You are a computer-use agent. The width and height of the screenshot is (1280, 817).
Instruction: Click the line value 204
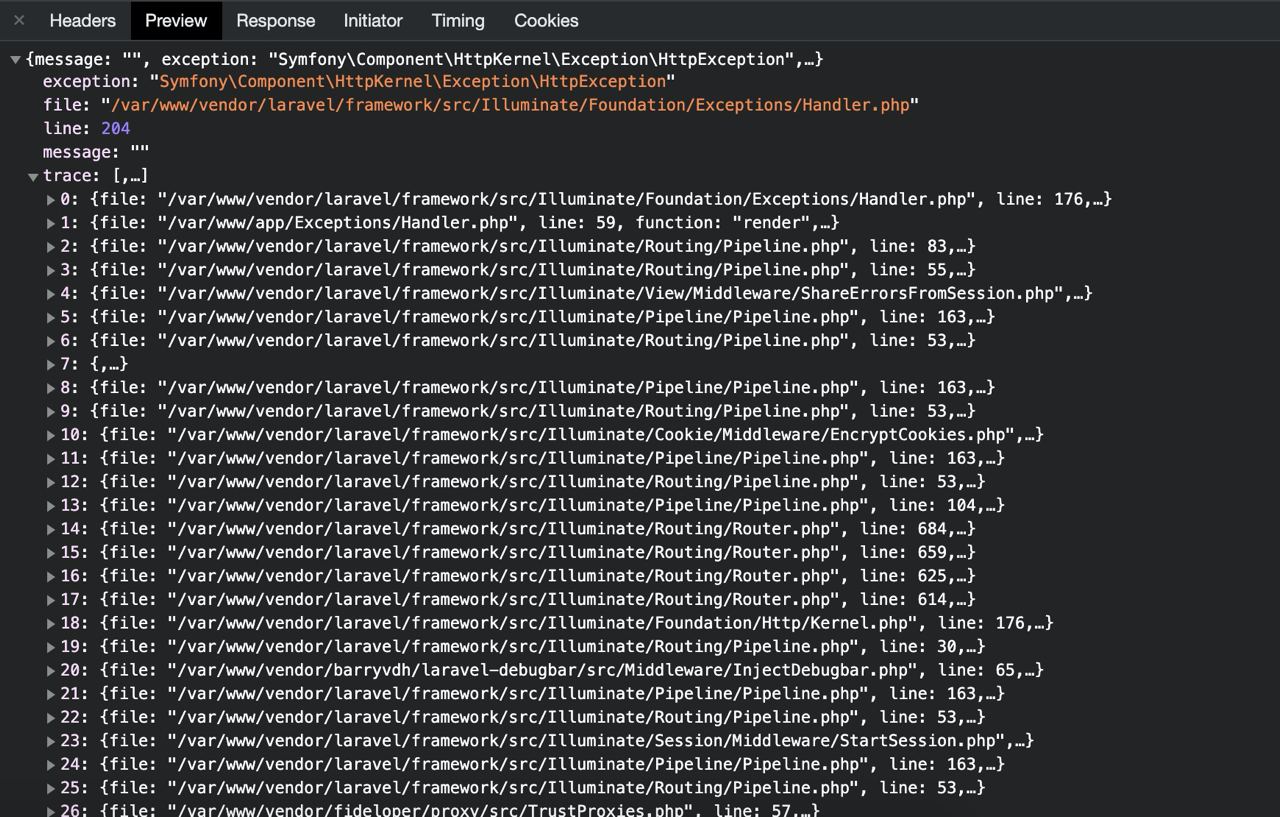[116, 129]
